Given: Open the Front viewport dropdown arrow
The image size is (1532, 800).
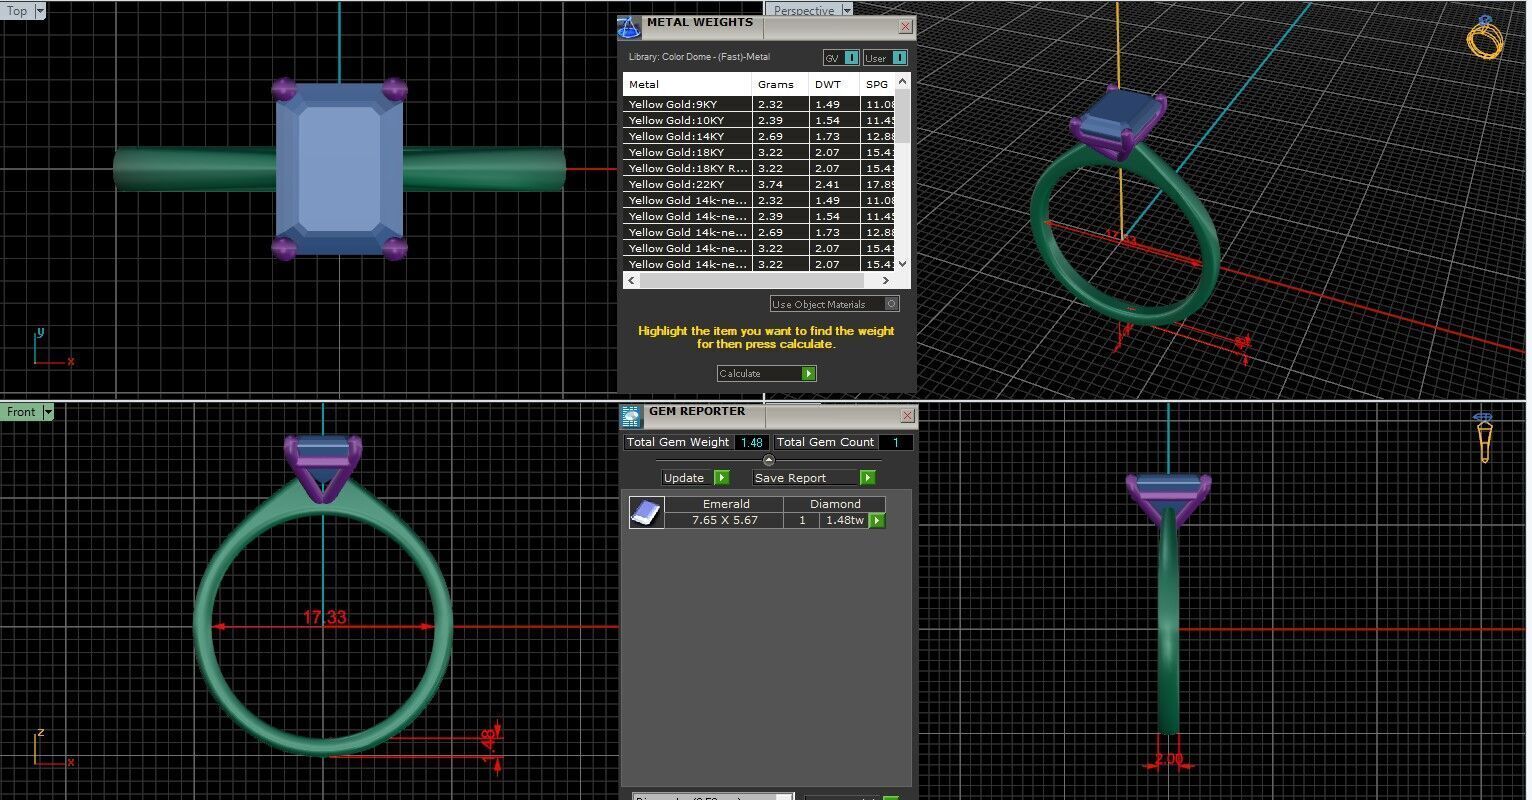Looking at the screenshot, I should [47, 412].
